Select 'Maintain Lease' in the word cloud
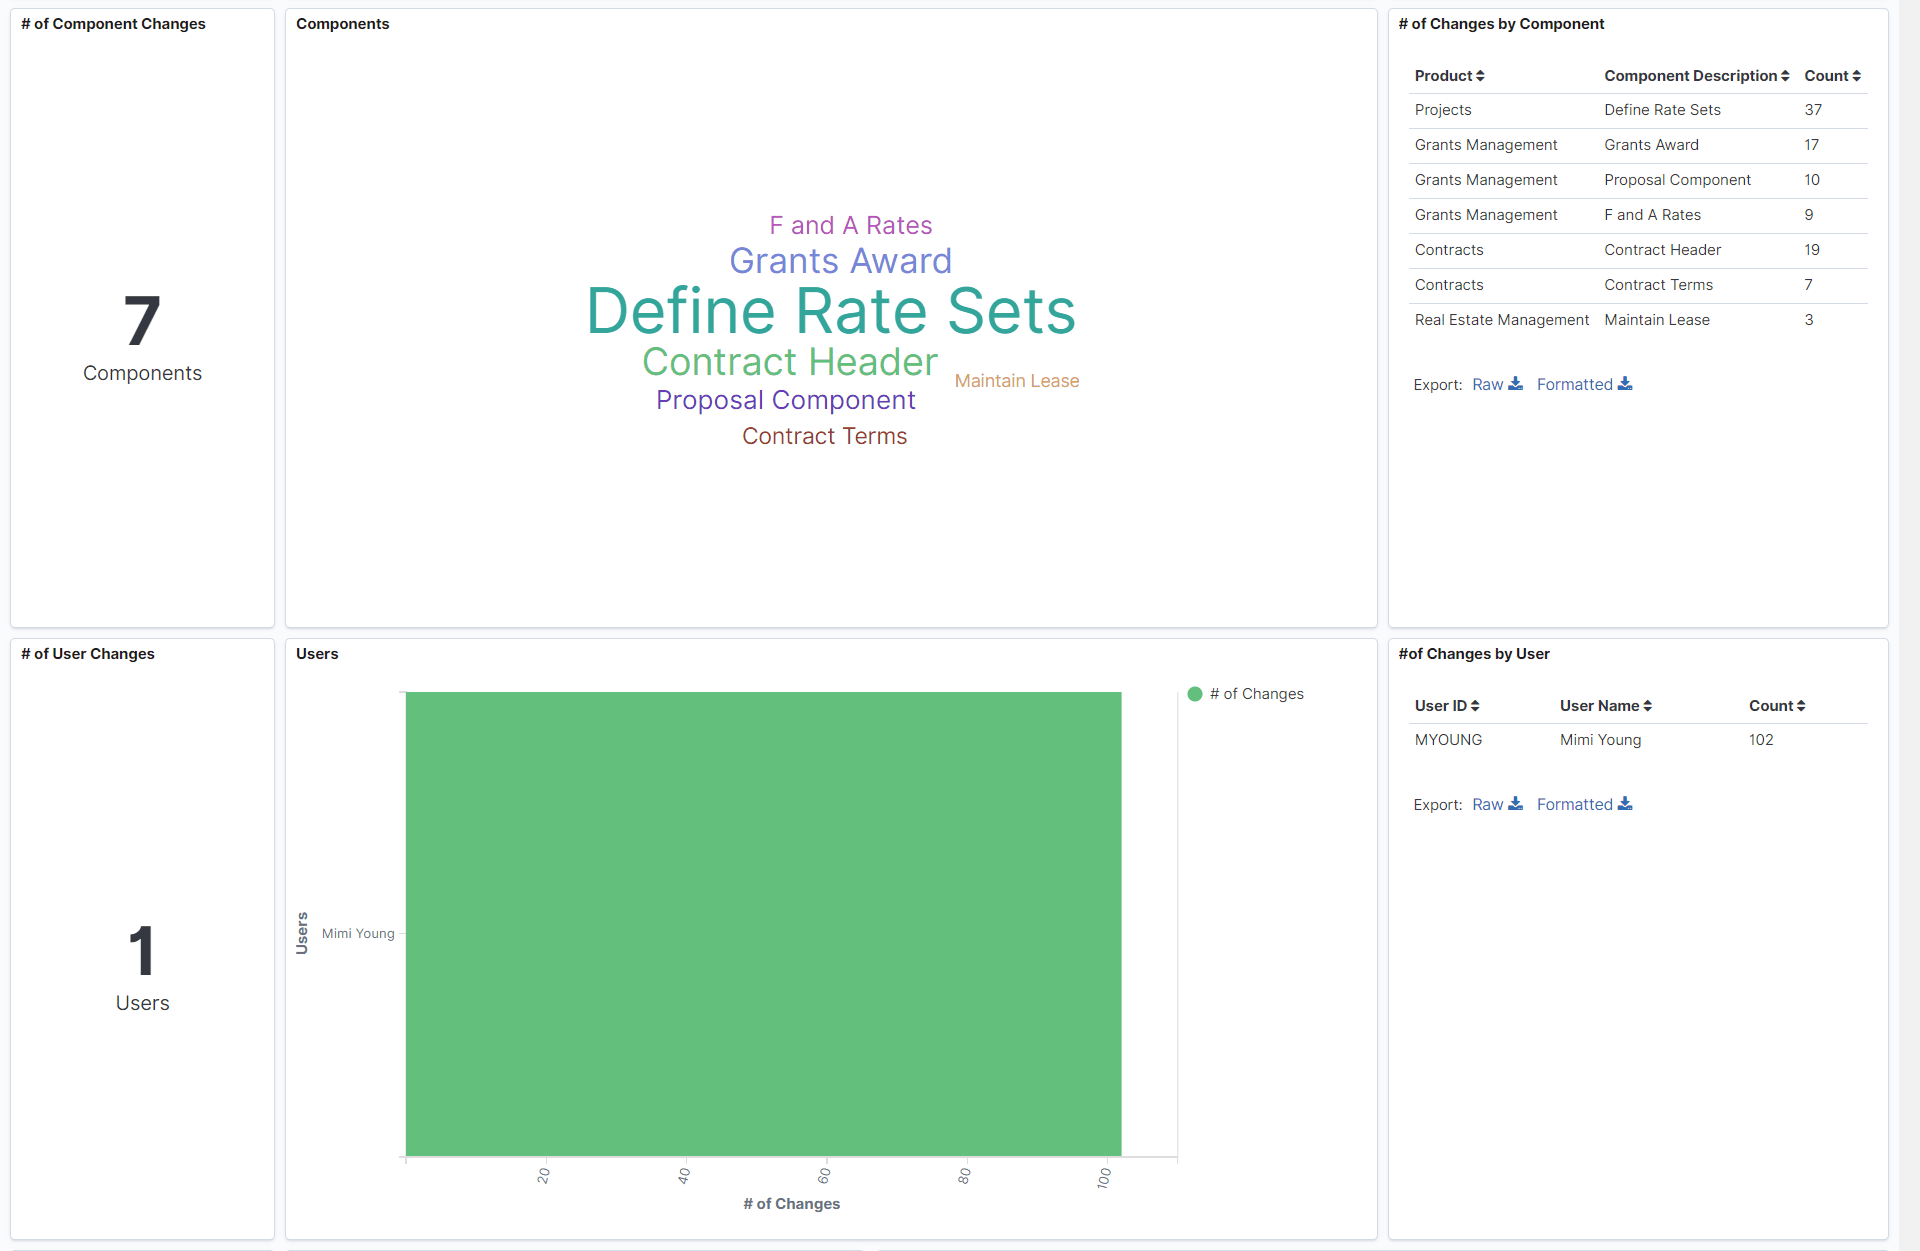Viewport: 1920px width, 1251px height. 1017,381
